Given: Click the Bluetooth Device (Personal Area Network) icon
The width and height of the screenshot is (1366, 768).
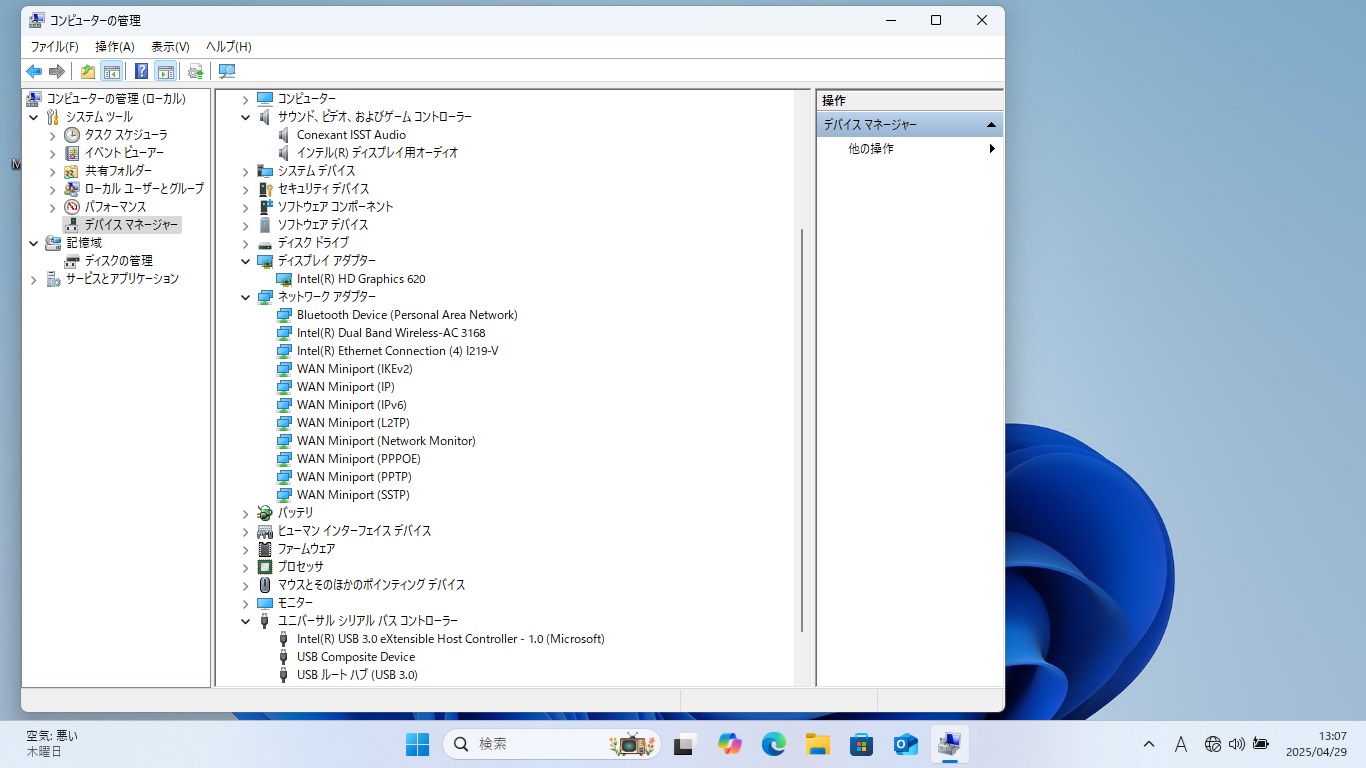Looking at the screenshot, I should point(284,315).
